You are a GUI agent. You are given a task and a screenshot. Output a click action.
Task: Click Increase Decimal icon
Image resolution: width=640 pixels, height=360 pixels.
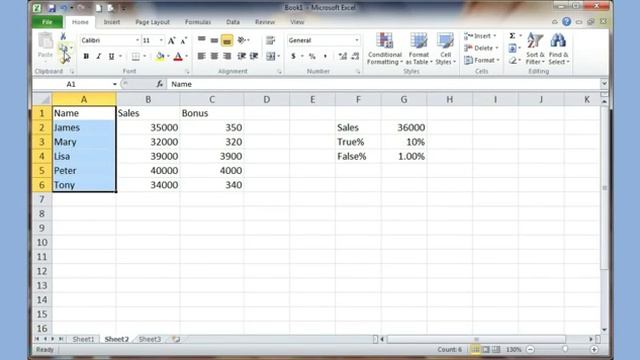click(342, 56)
